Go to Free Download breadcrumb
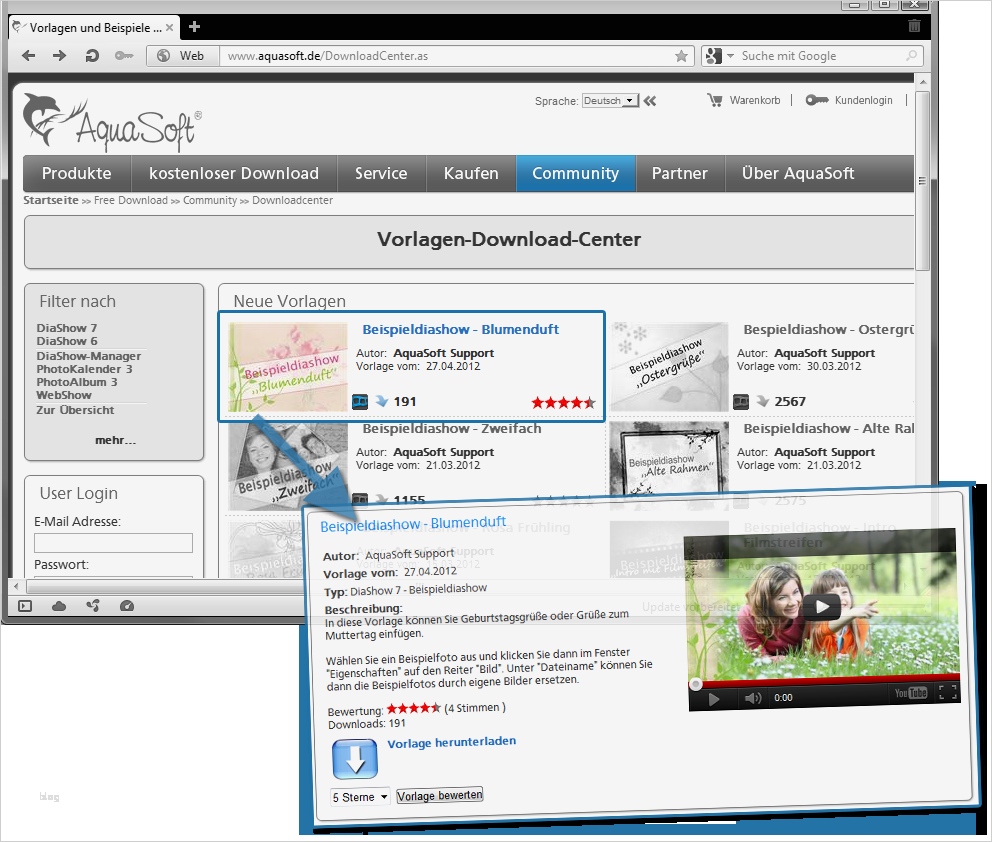Viewport: 992px width, 842px height. tap(131, 200)
